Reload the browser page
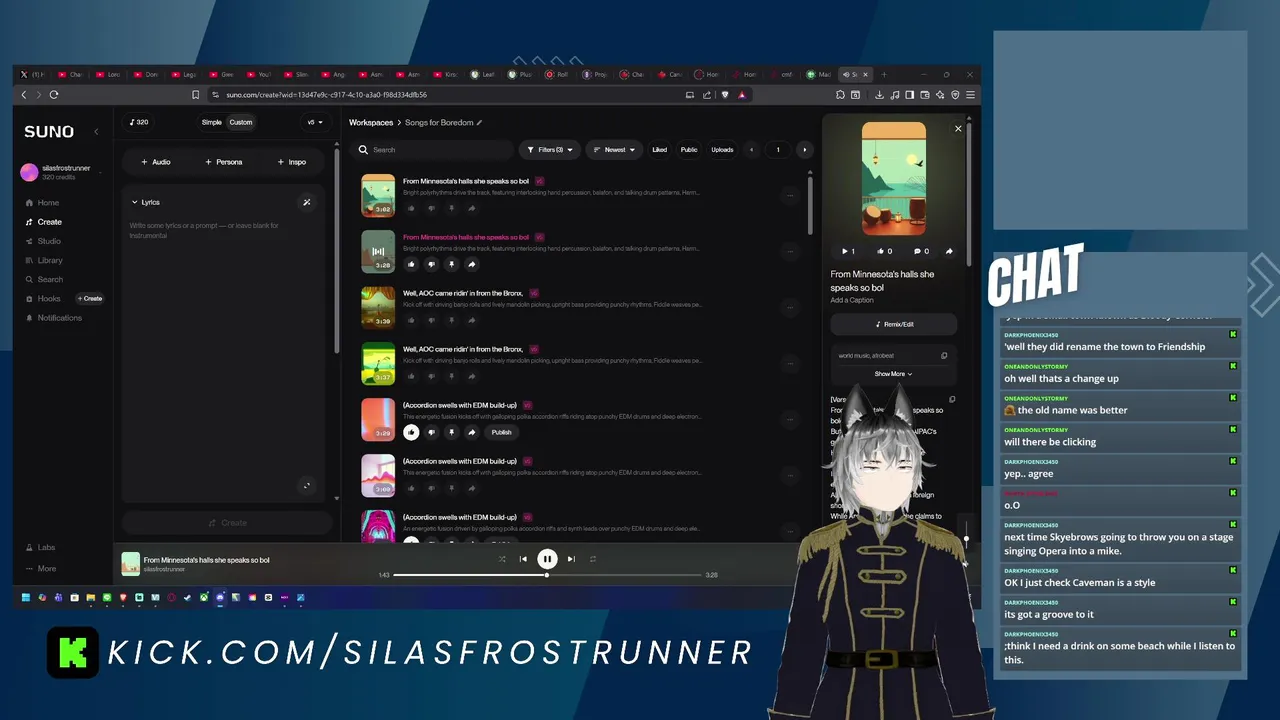This screenshot has height=720, width=1280. (54, 95)
